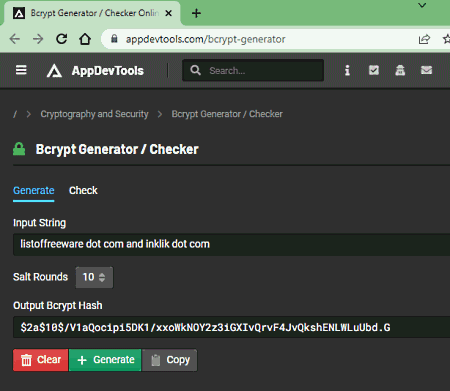Click the Clear button
The image size is (450, 391).
pos(41,360)
